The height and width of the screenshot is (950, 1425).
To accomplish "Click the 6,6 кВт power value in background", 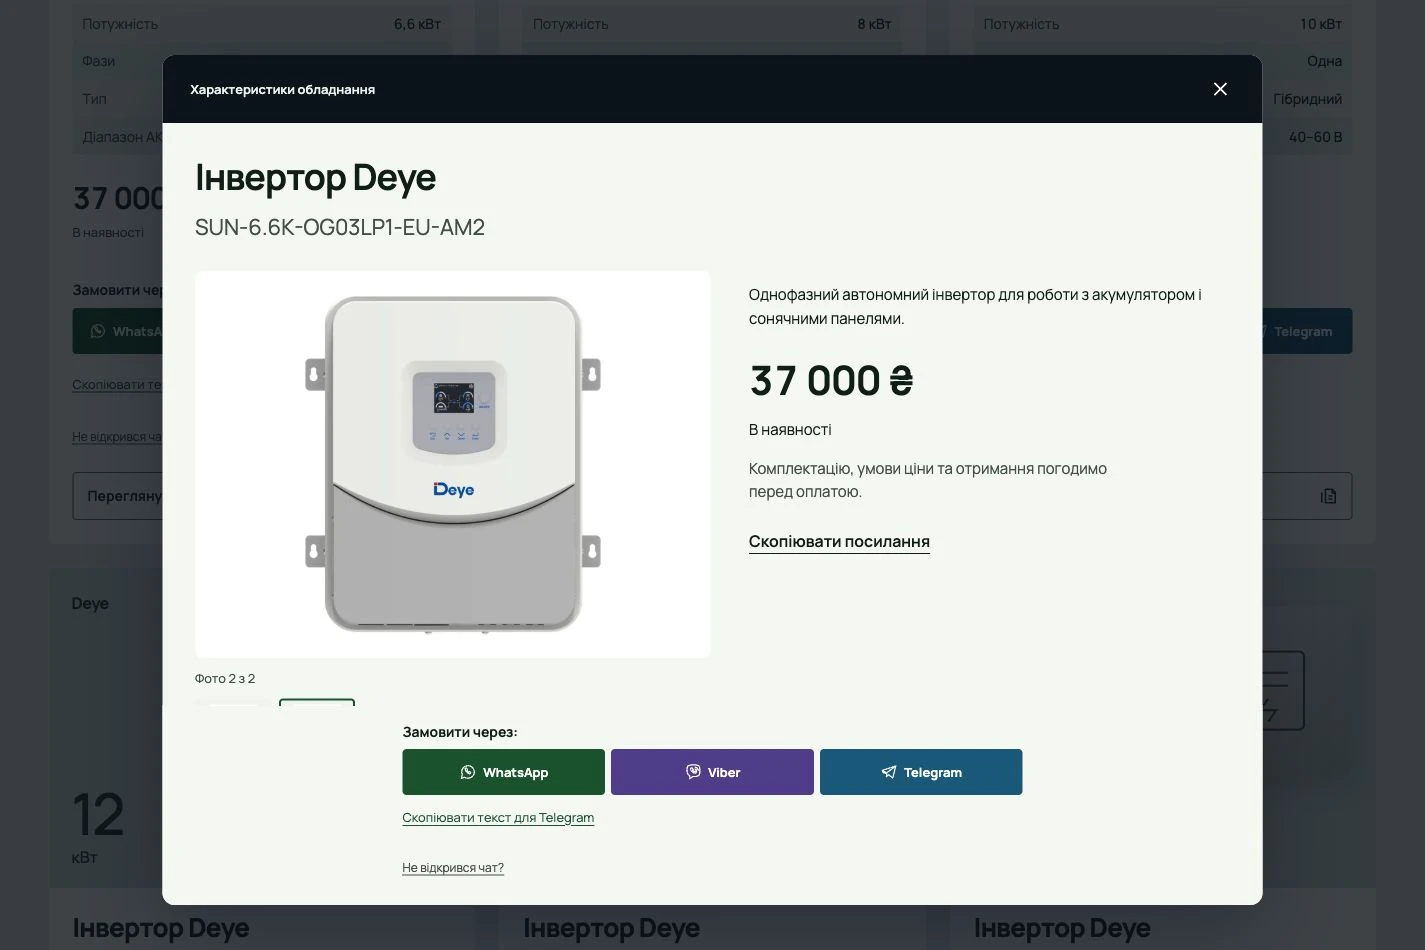I will coord(417,24).
